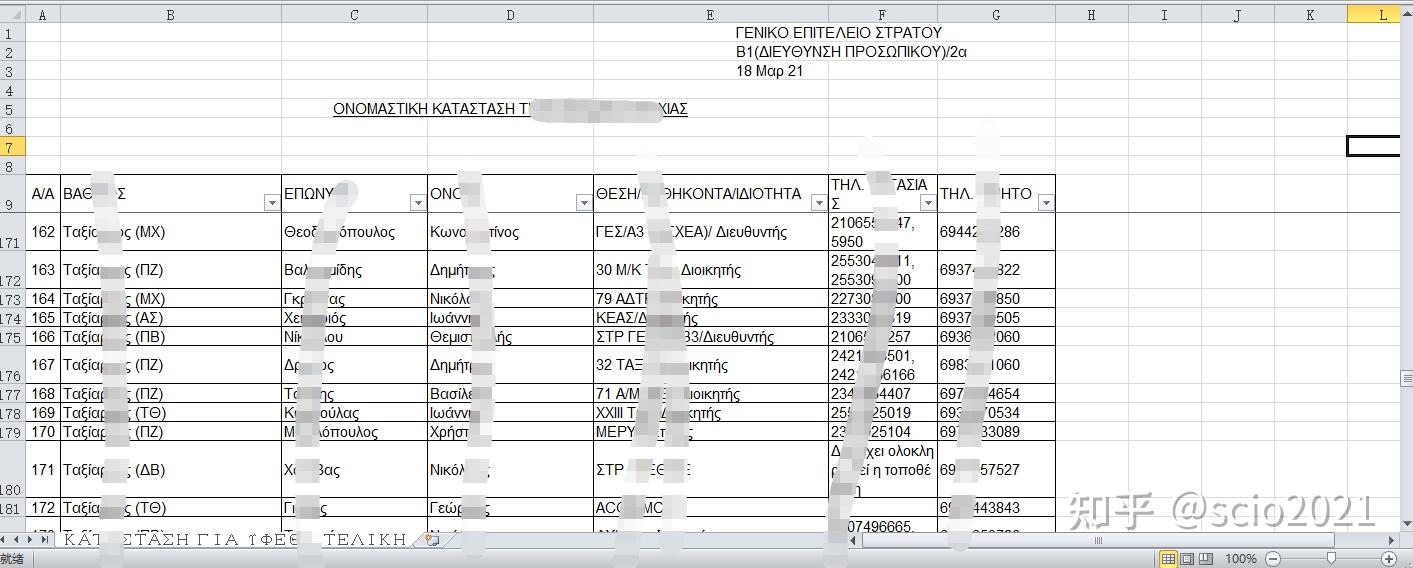Click cell with Β1(ΔΙΕΥΘΥΝΣΗ ΠΡΟΣΩΠΙΚΟΥ)/2α
This screenshot has width=1413, height=568.
coord(851,52)
